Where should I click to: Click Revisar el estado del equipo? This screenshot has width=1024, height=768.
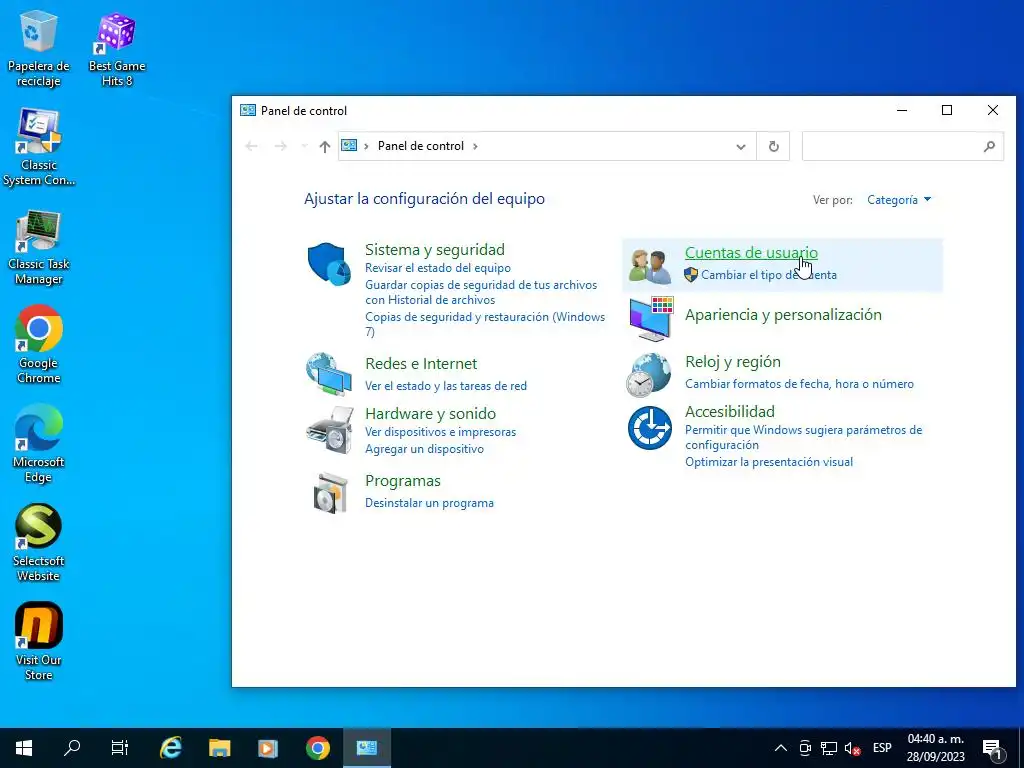(x=438, y=268)
